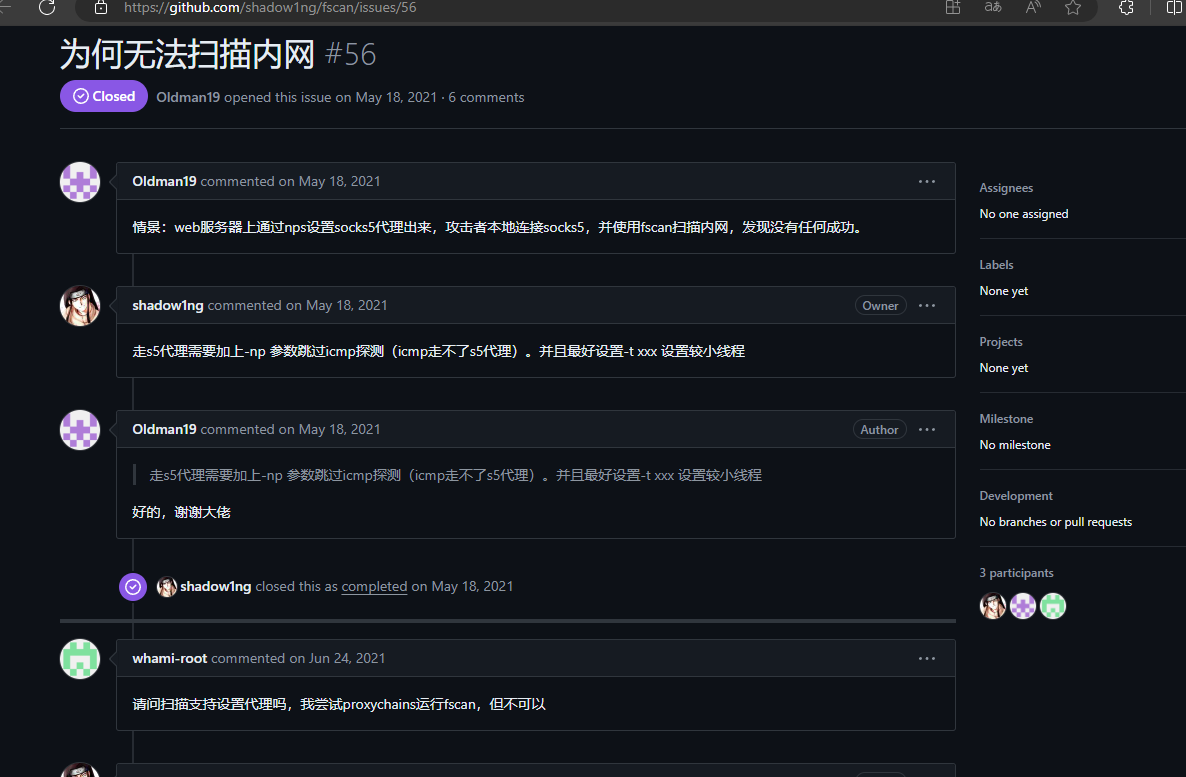The width and height of the screenshot is (1186, 777).
Task: Click green whami-root avatar in participants list
Action: pos(1053,606)
